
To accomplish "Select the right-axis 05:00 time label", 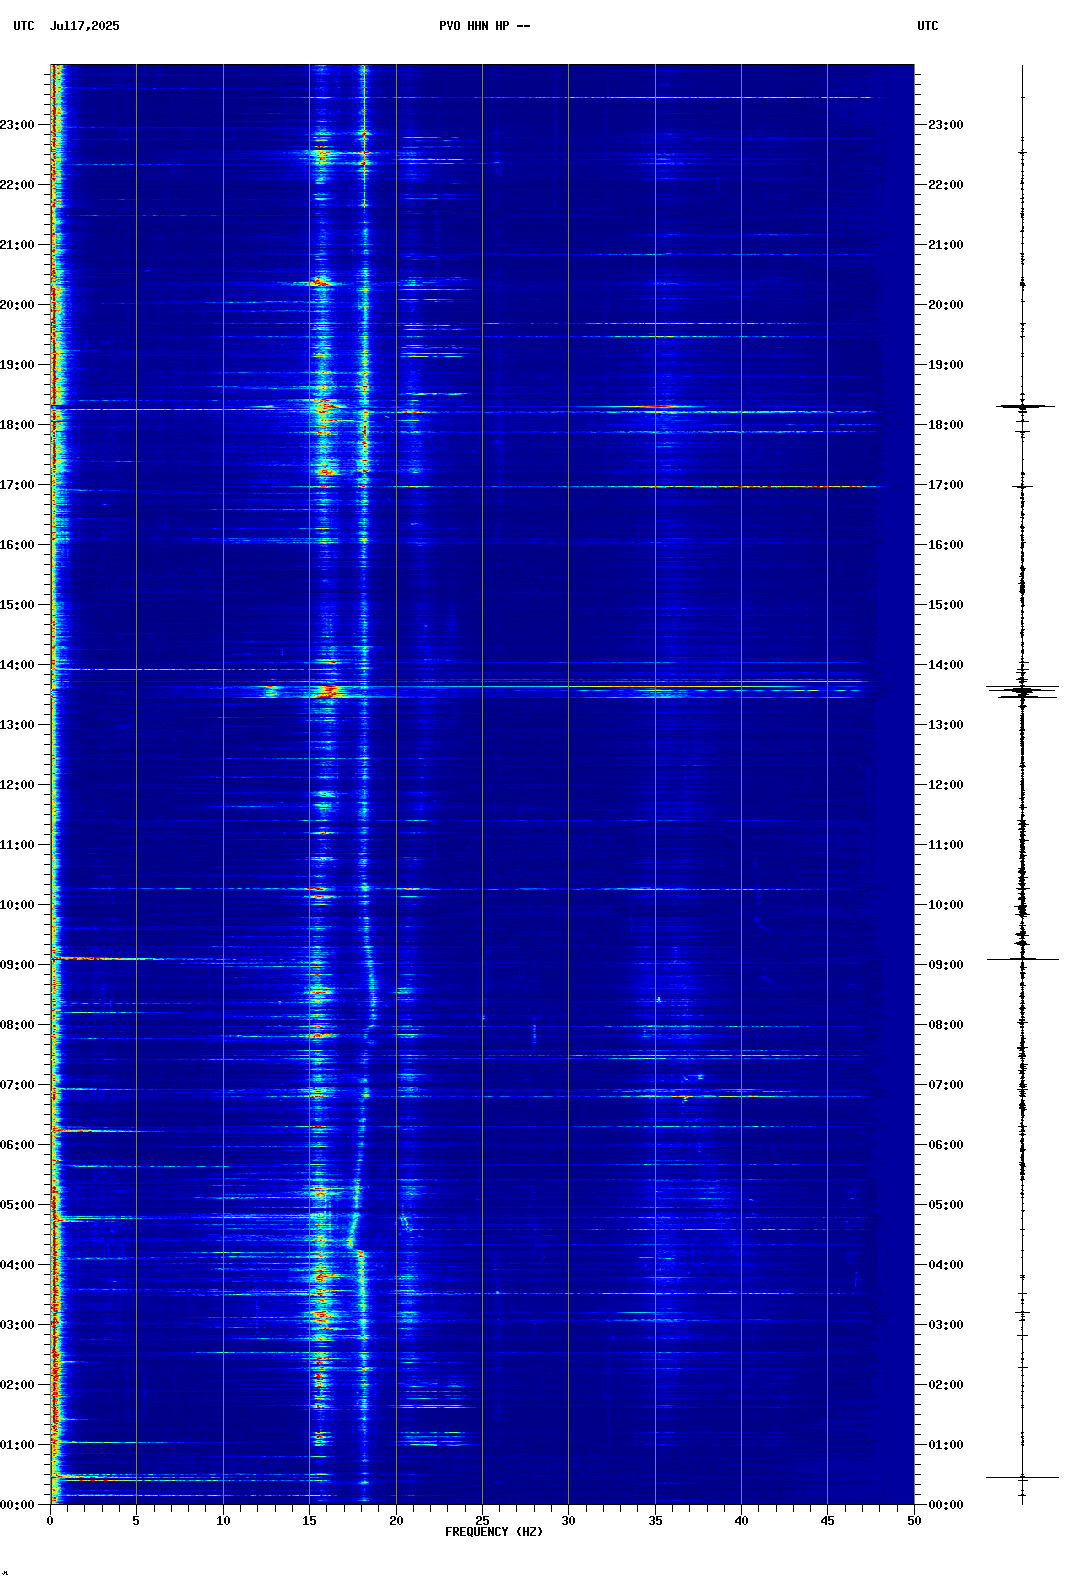I will (946, 1205).
